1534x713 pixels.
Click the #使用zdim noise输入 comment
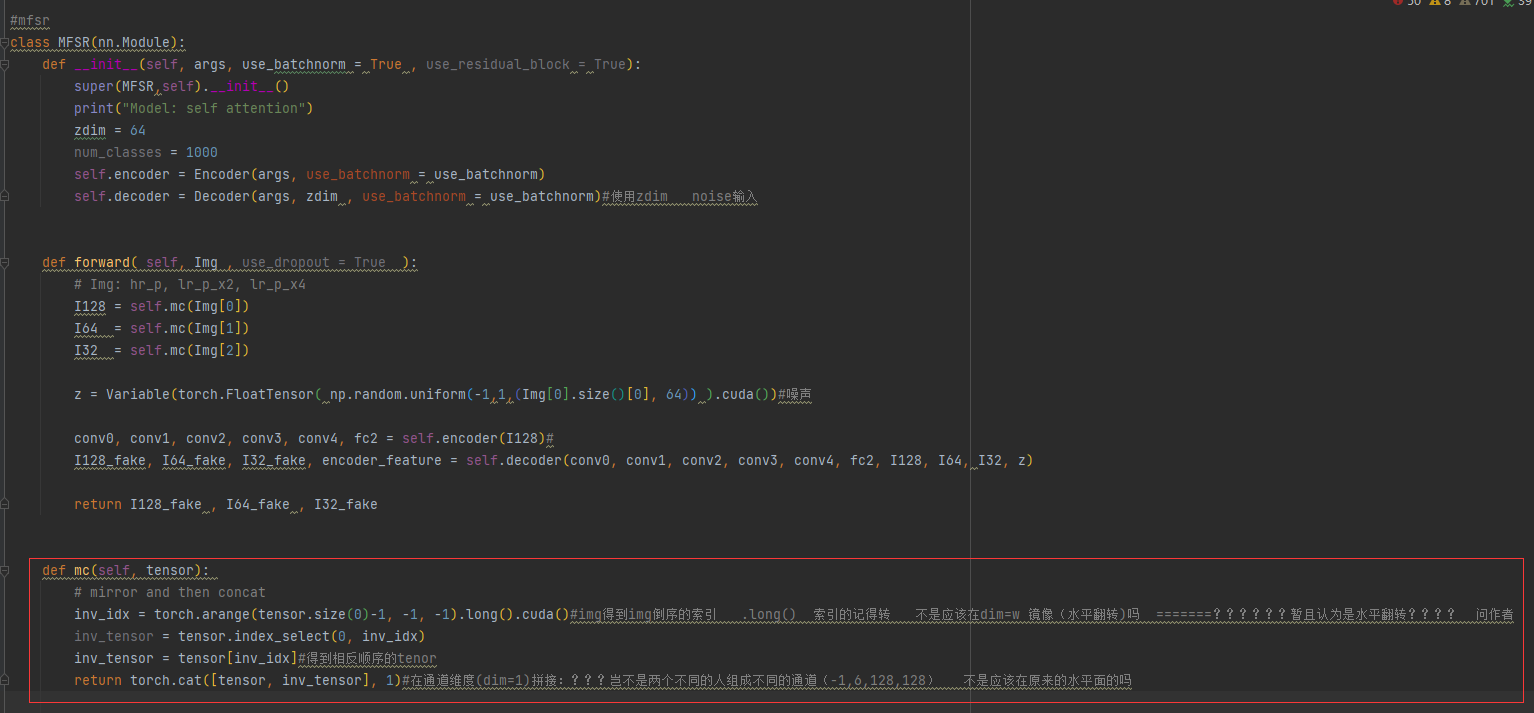680,196
